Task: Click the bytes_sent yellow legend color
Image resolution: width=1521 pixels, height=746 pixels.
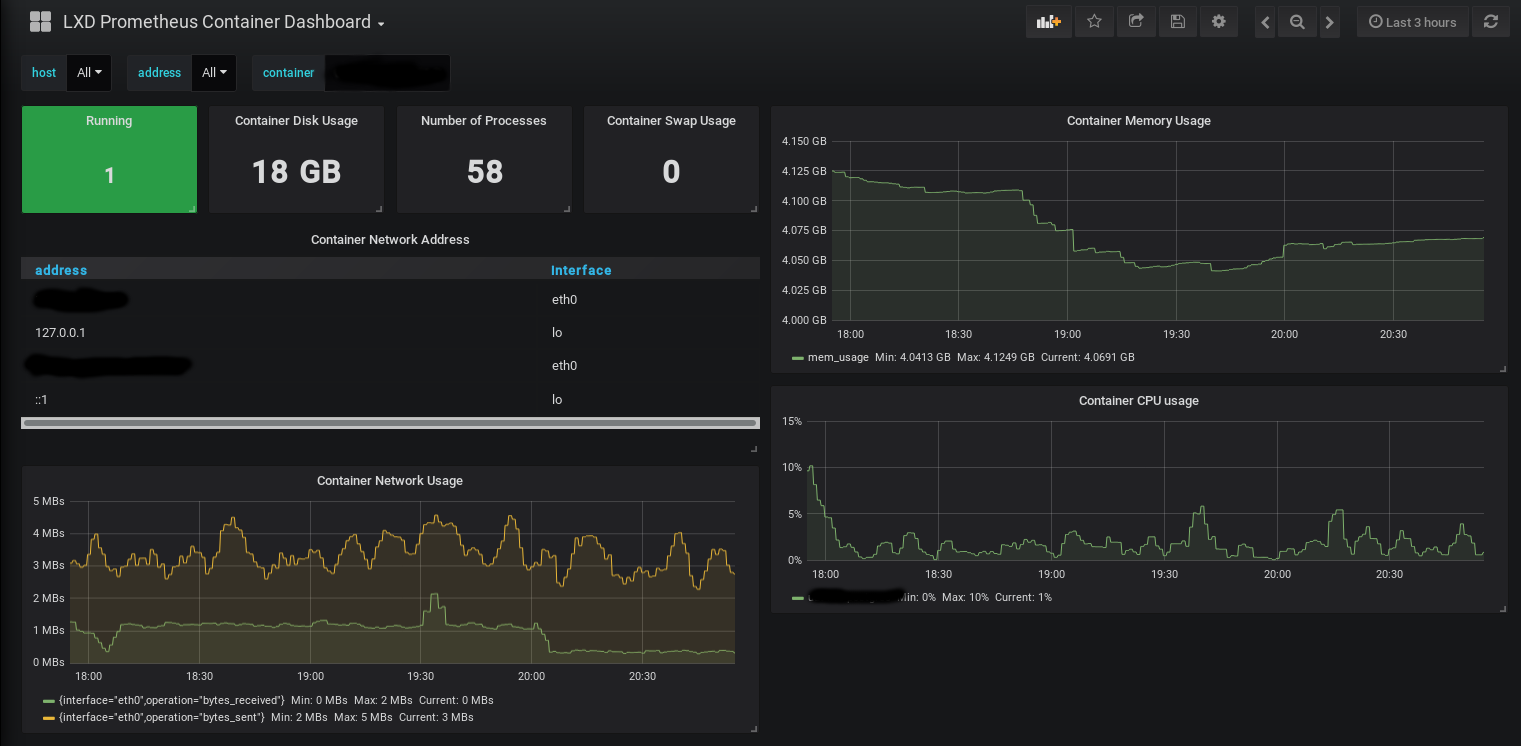Action: 49,718
